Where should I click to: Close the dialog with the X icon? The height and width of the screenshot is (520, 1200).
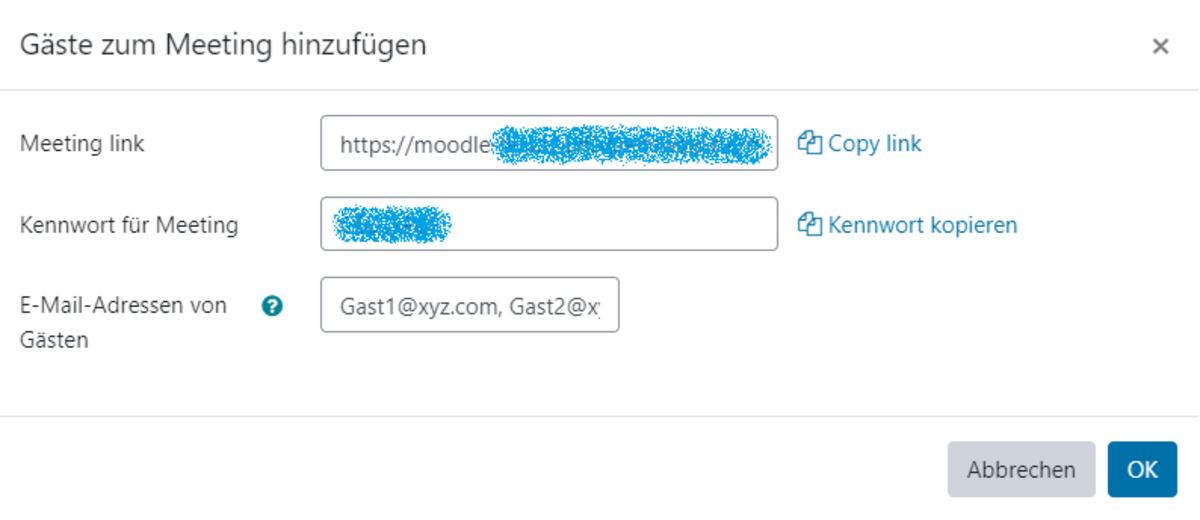[x=1160, y=46]
